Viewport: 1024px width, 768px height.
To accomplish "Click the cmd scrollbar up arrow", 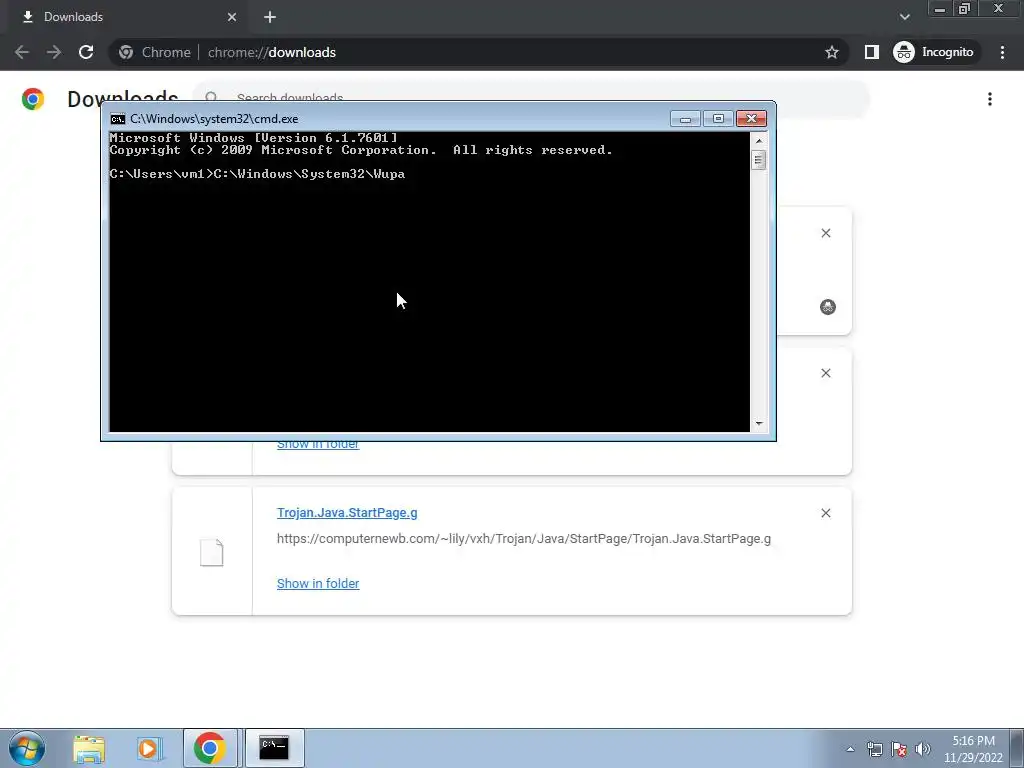I will coord(759,140).
